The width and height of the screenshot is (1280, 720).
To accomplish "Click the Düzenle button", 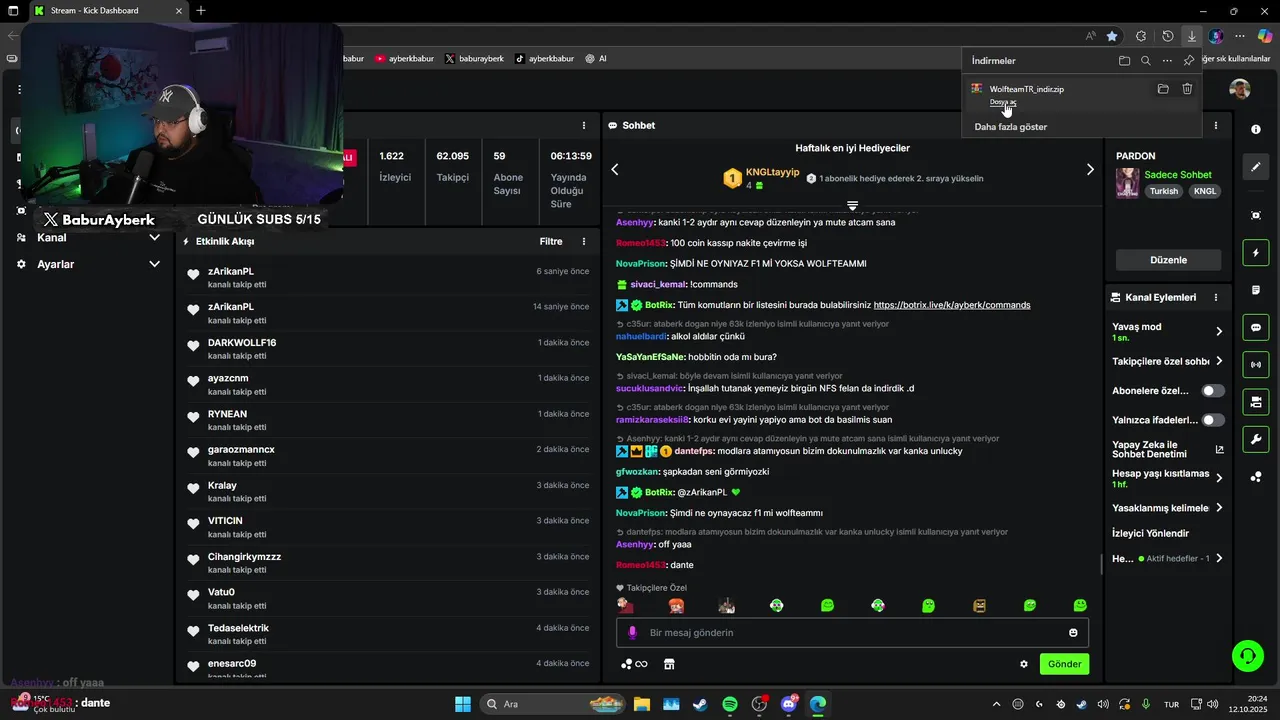I will [1168, 260].
